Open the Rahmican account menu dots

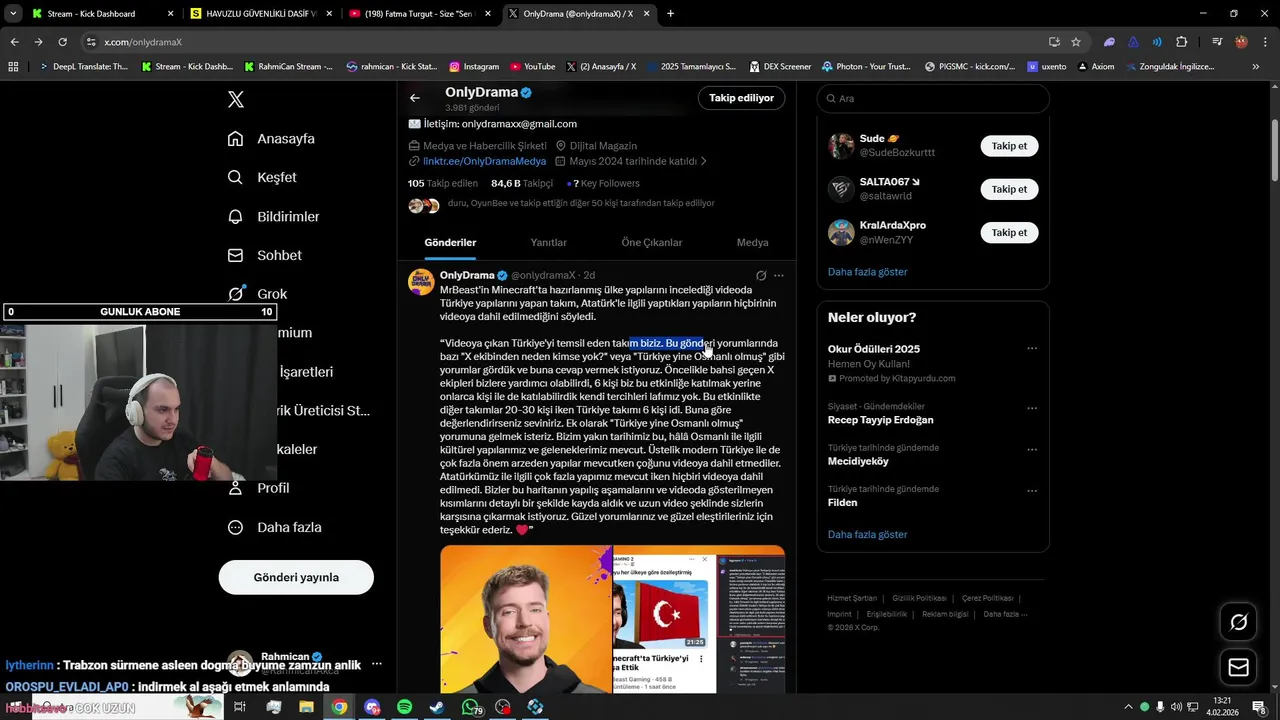377,664
